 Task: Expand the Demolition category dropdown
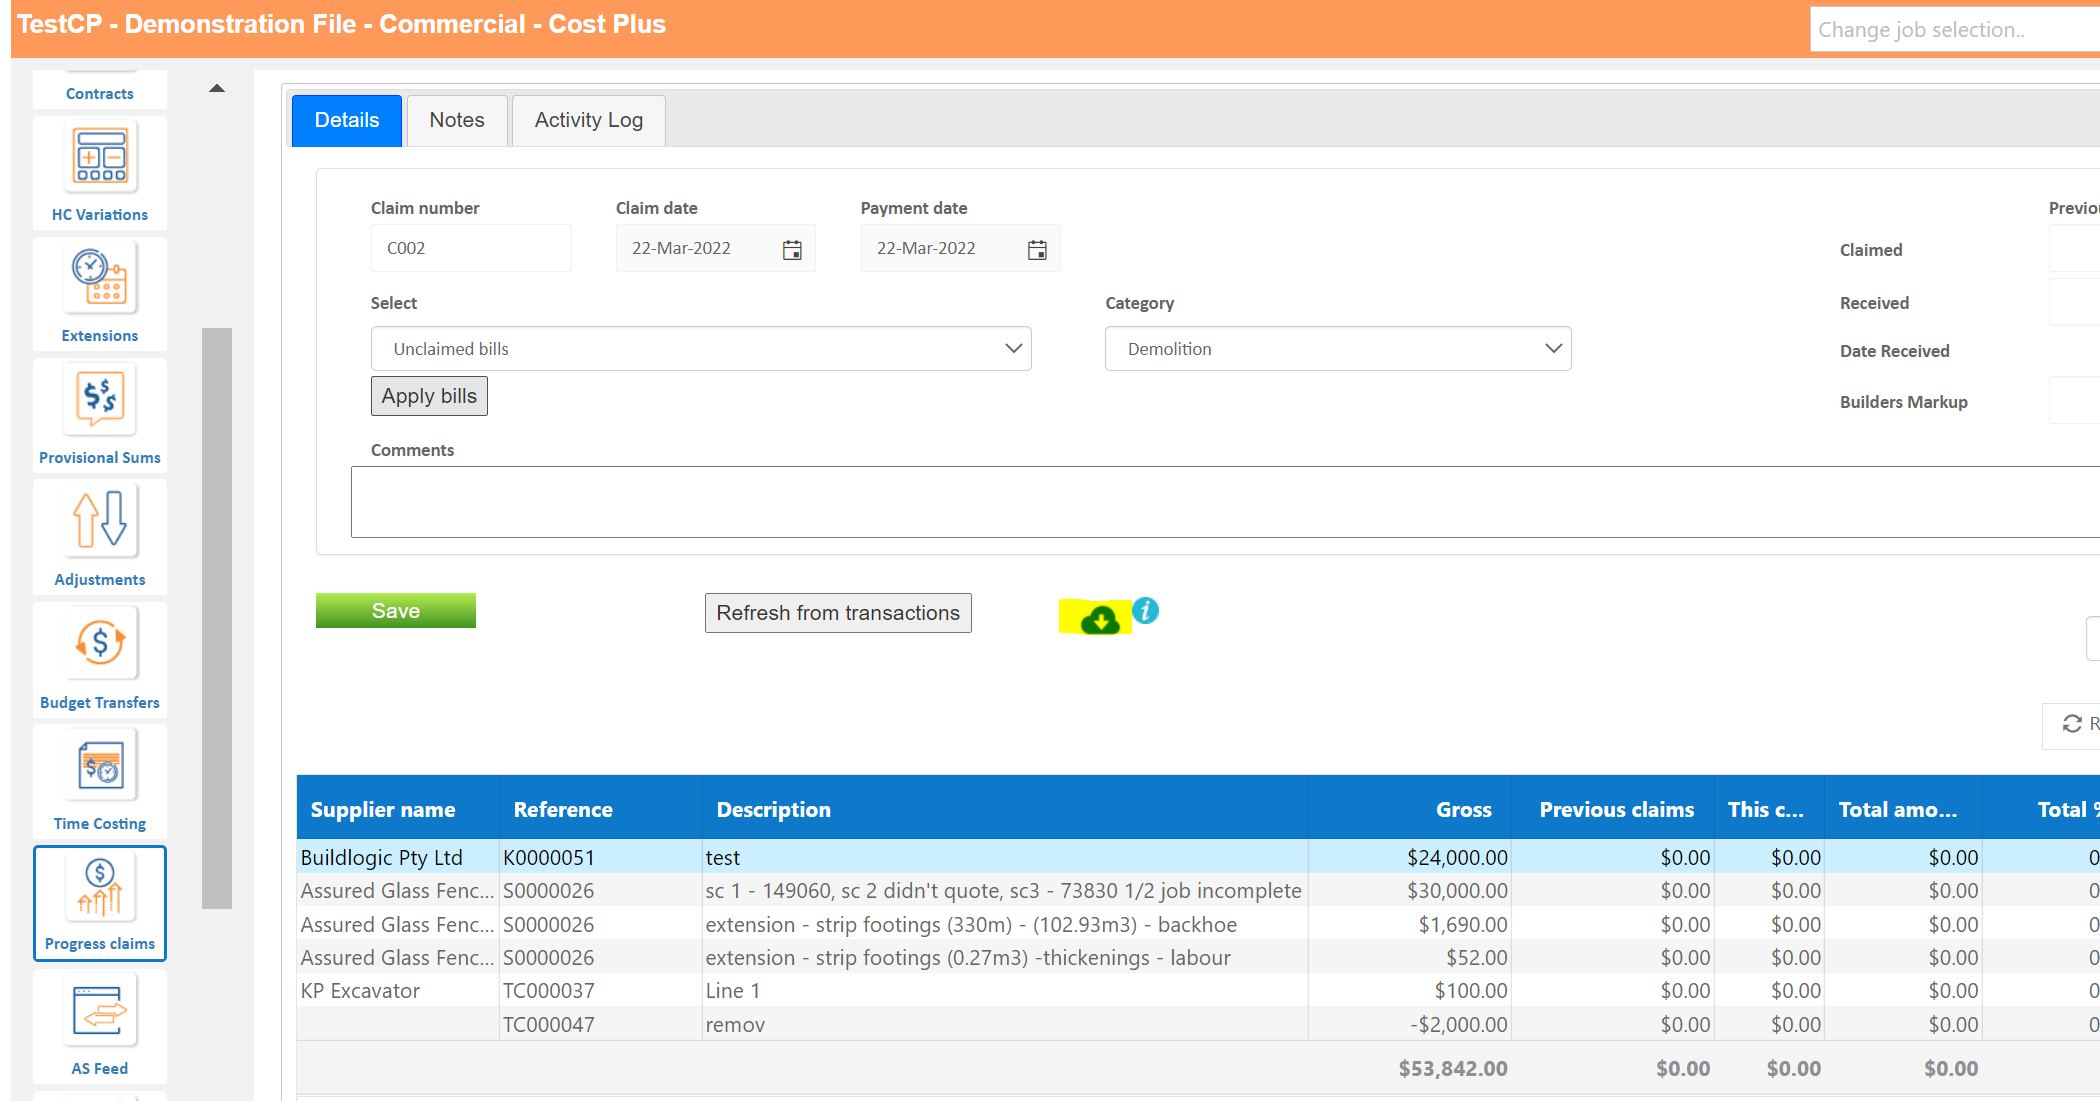(x=1337, y=349)
